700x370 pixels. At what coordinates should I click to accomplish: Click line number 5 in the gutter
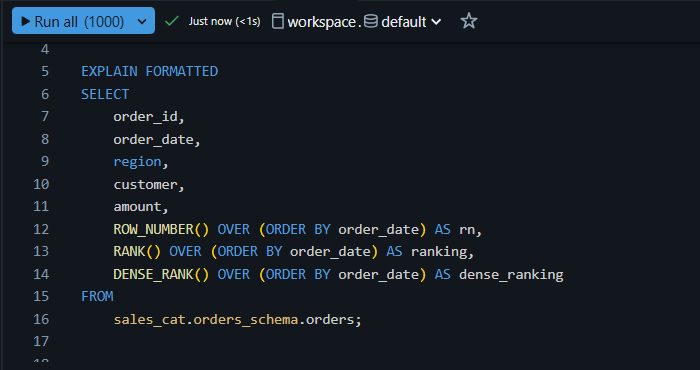click(45, 71)
